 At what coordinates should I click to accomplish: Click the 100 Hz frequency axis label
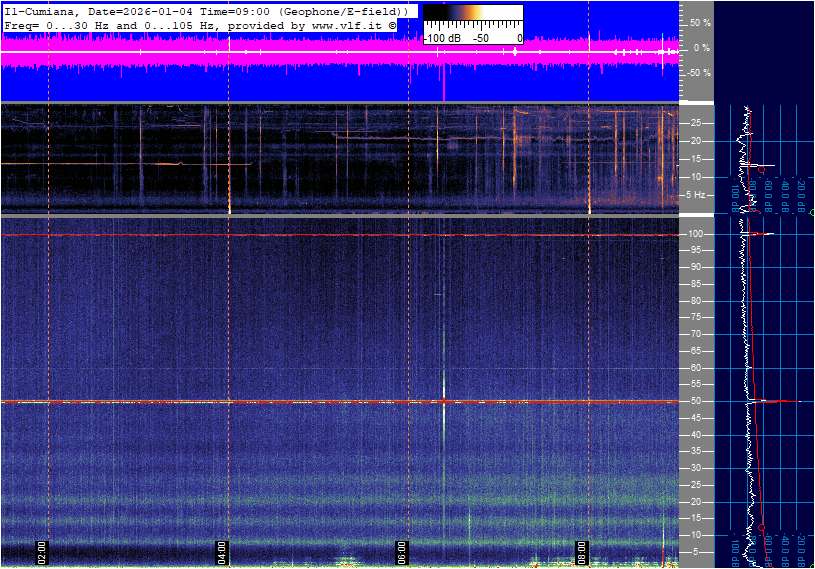(696, 234)
